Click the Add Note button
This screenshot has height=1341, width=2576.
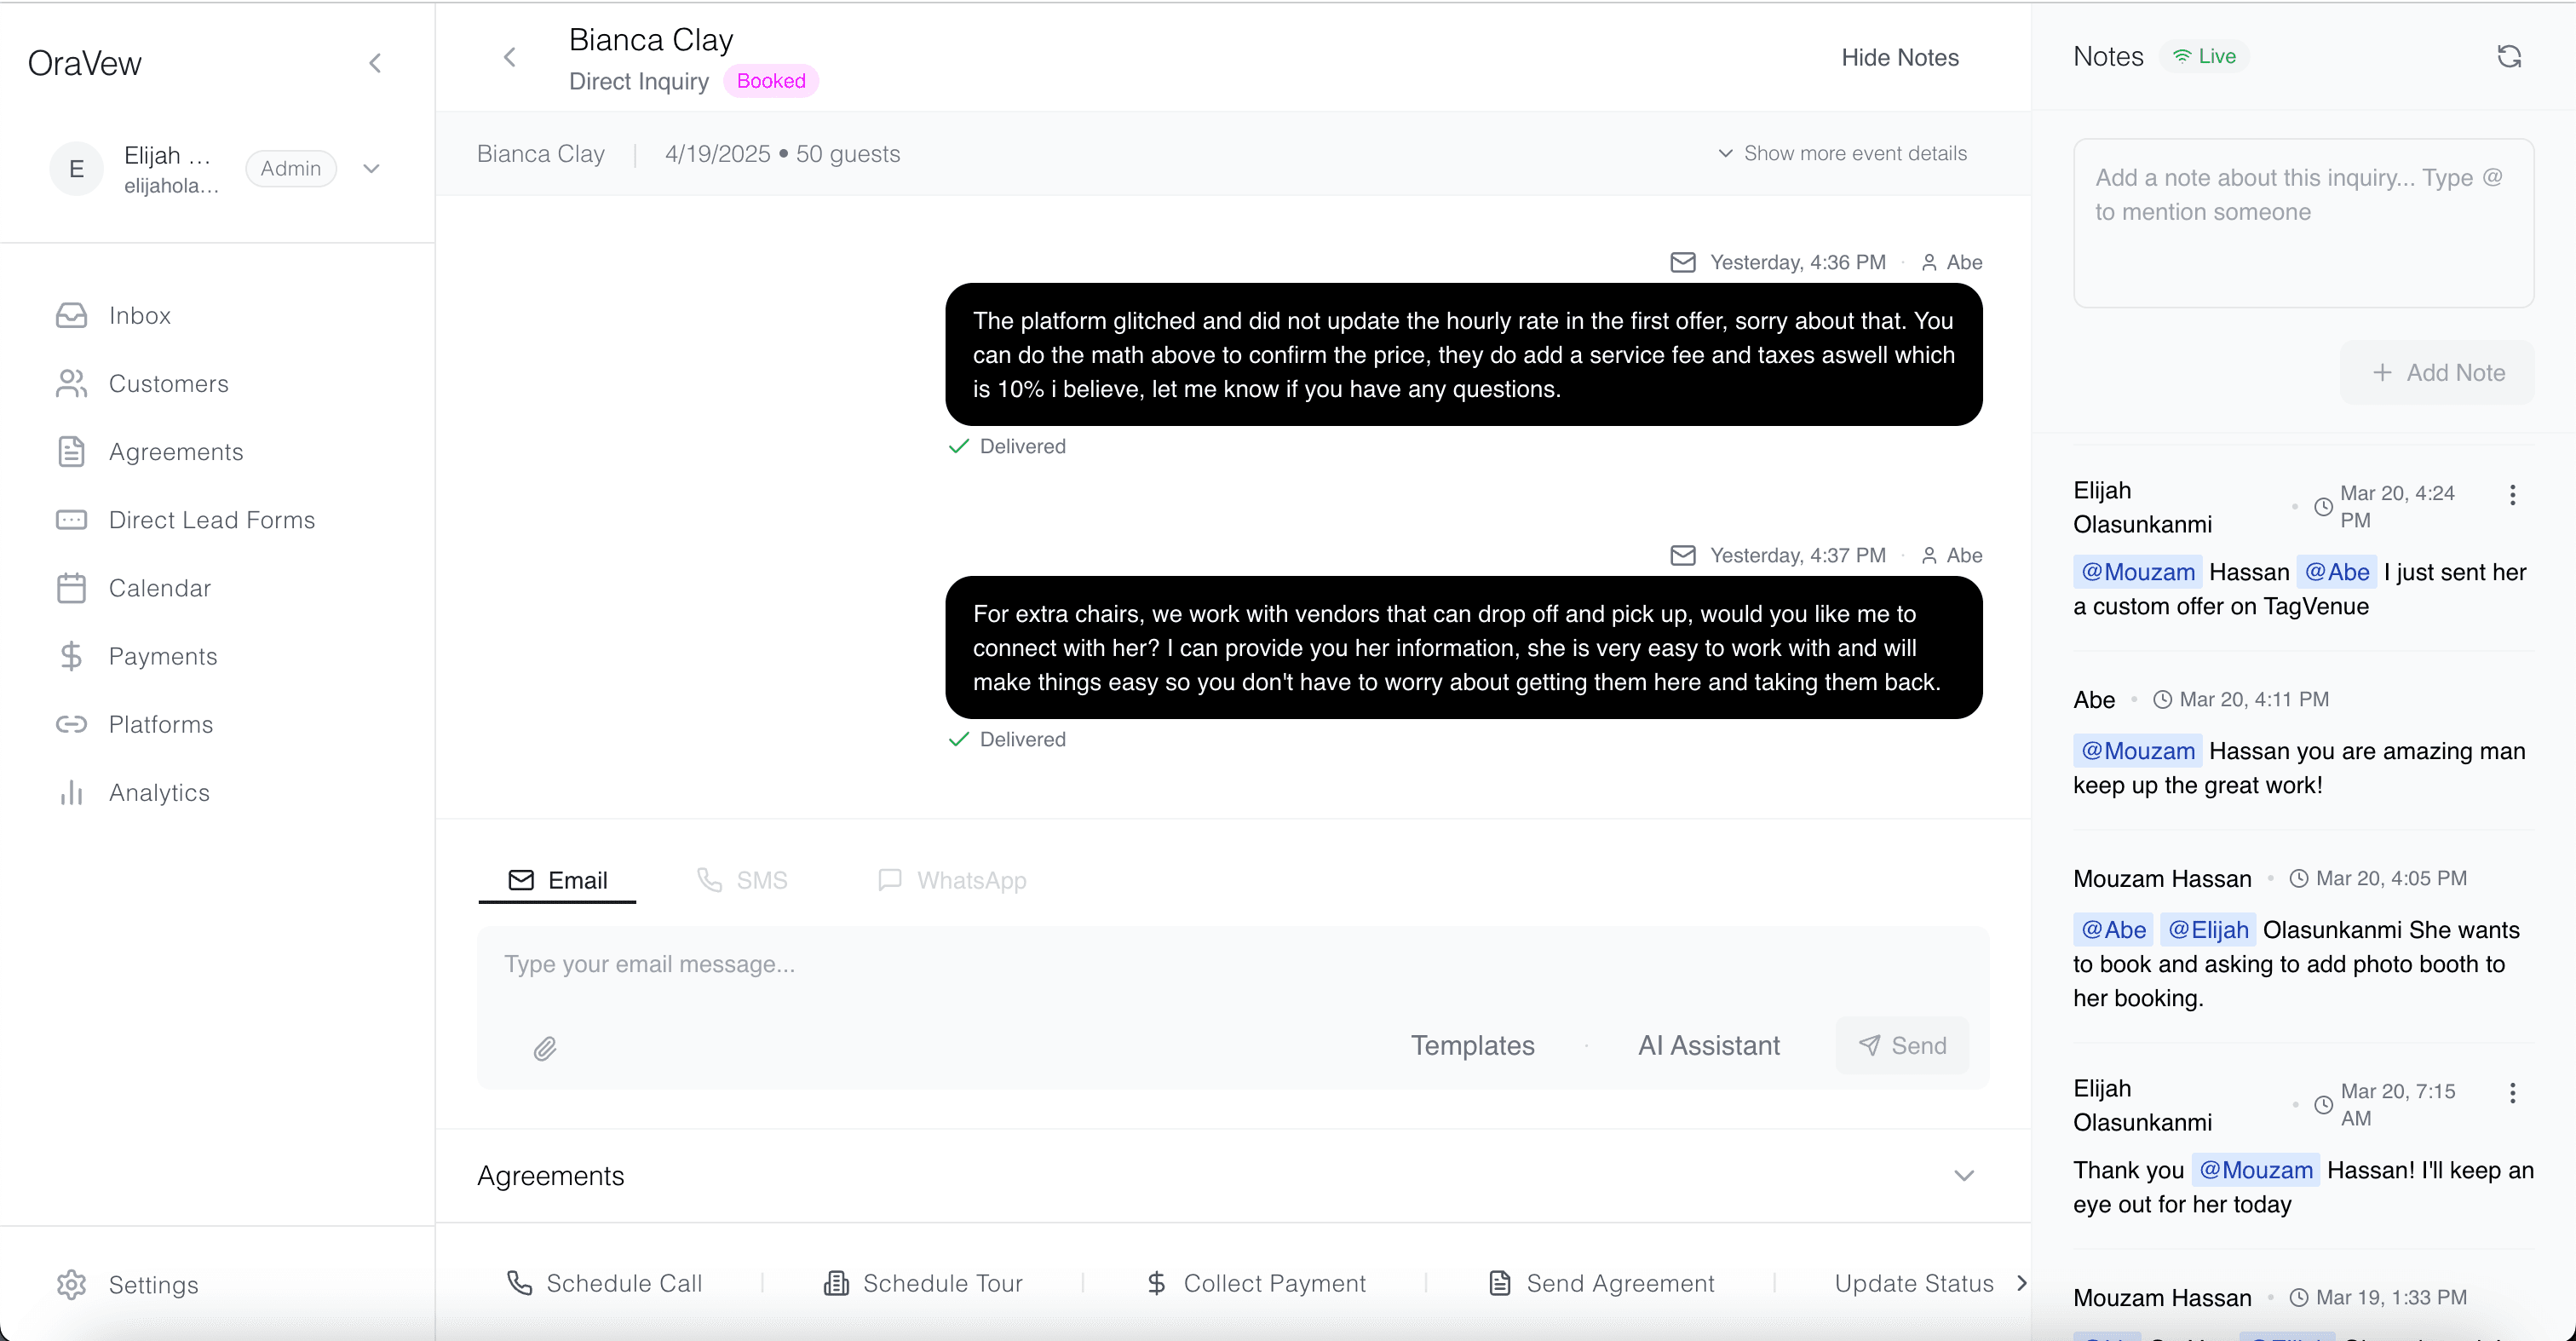[2438, 373]
